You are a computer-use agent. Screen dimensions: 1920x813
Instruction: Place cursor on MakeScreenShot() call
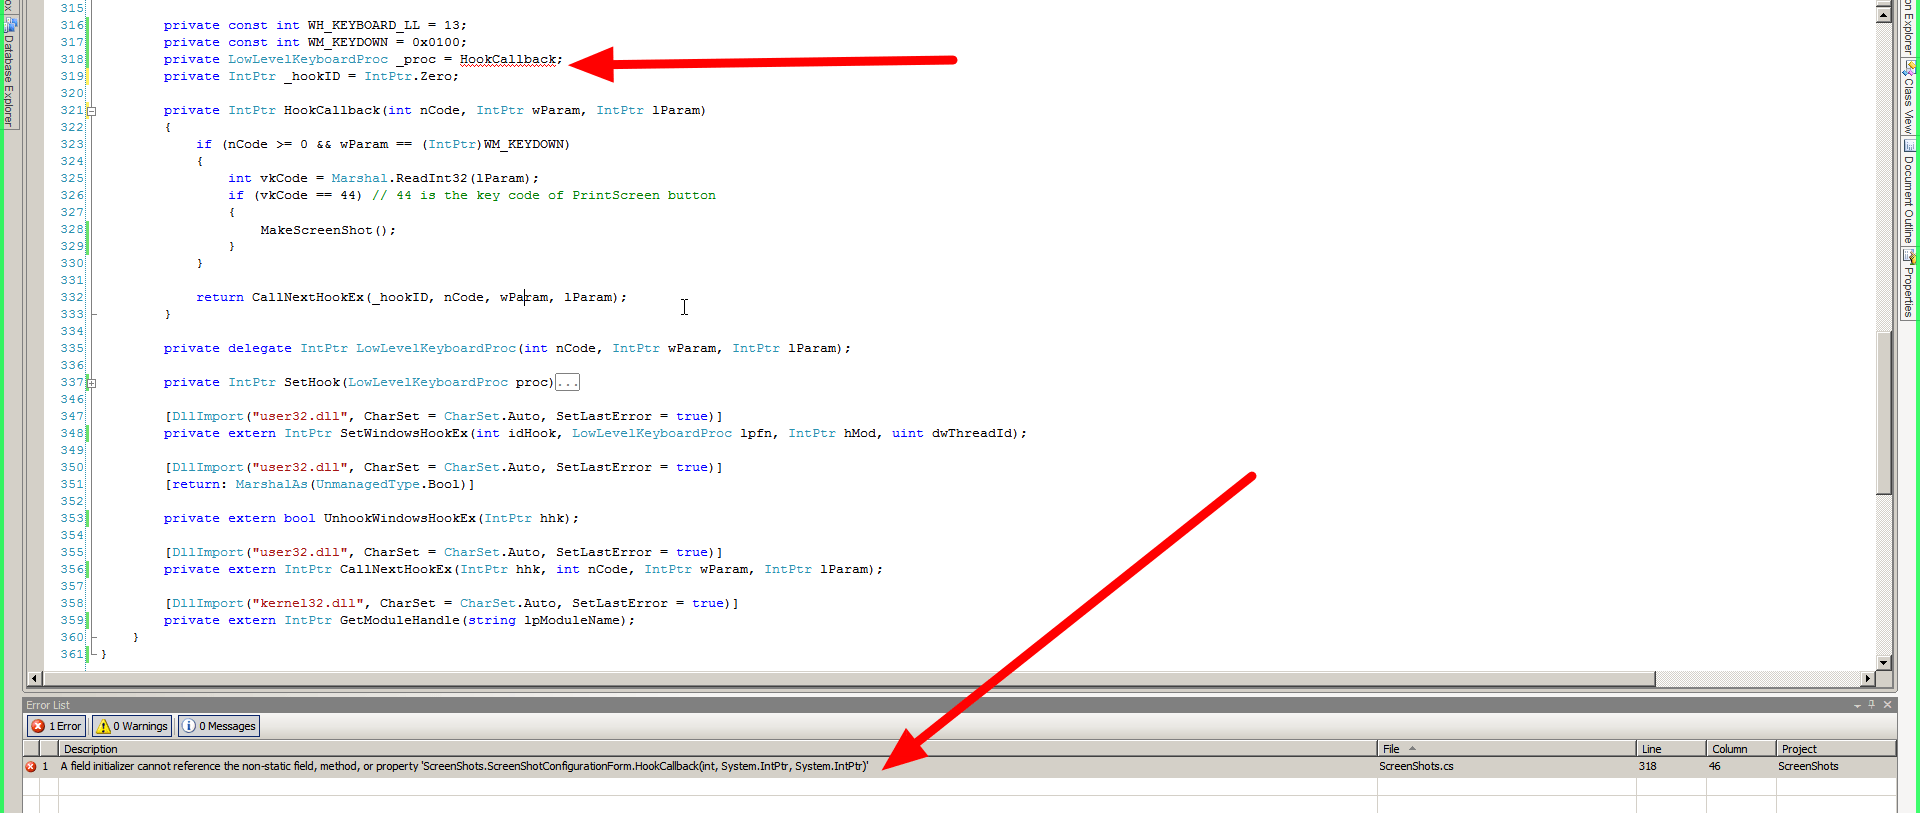tap(328, 230)
